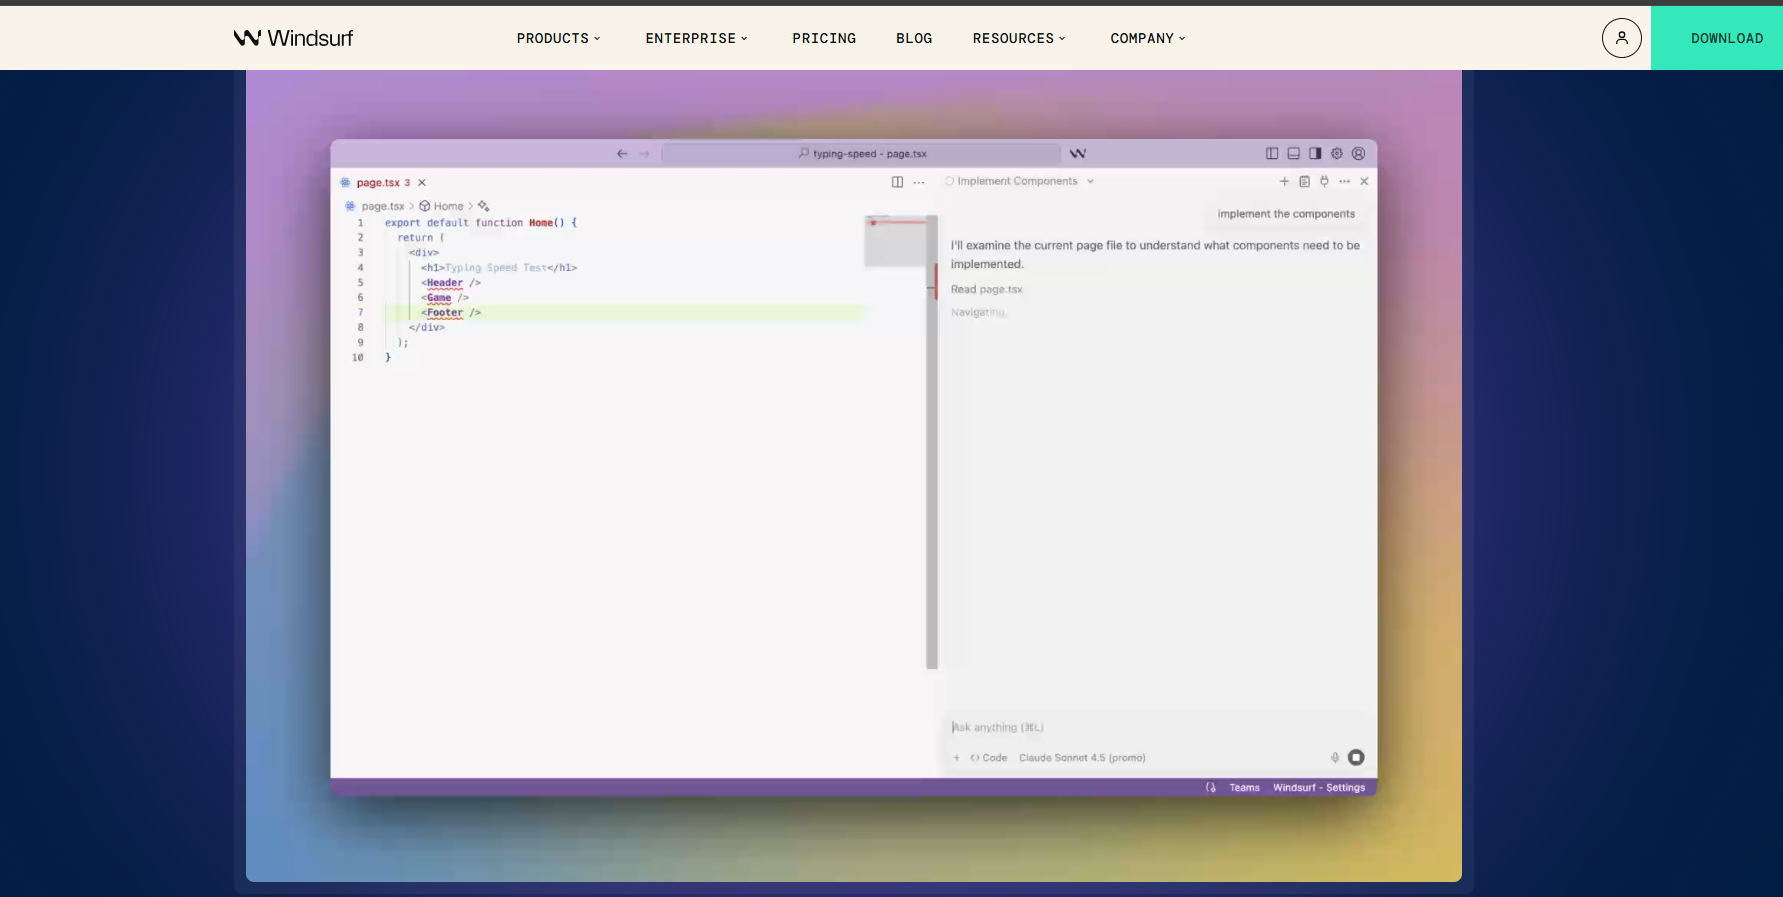Open chat panel more options ellipsis
The width and height of the screenshot is (1783, 897).
pos(1344,182)
